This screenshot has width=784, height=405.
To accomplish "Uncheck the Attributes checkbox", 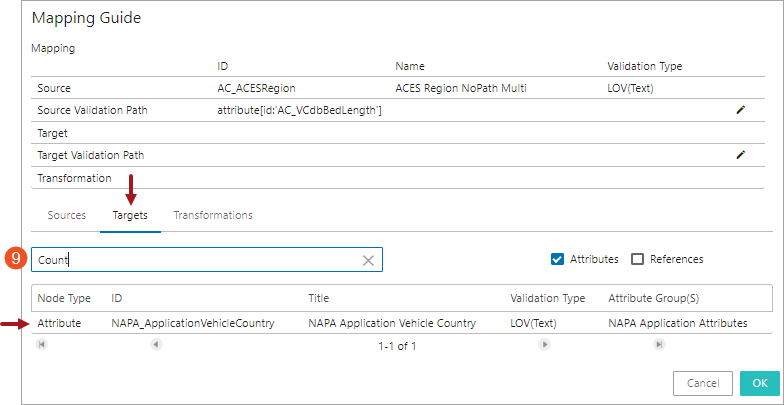I will point(558,259).
